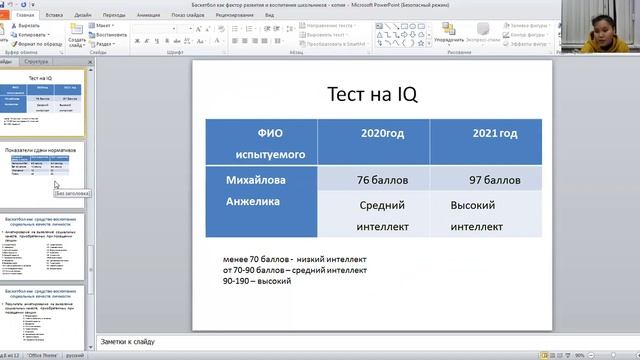Toggle Underline (Ч) formatting
This screenshot has height=360, width=640.
coord(157,41)
